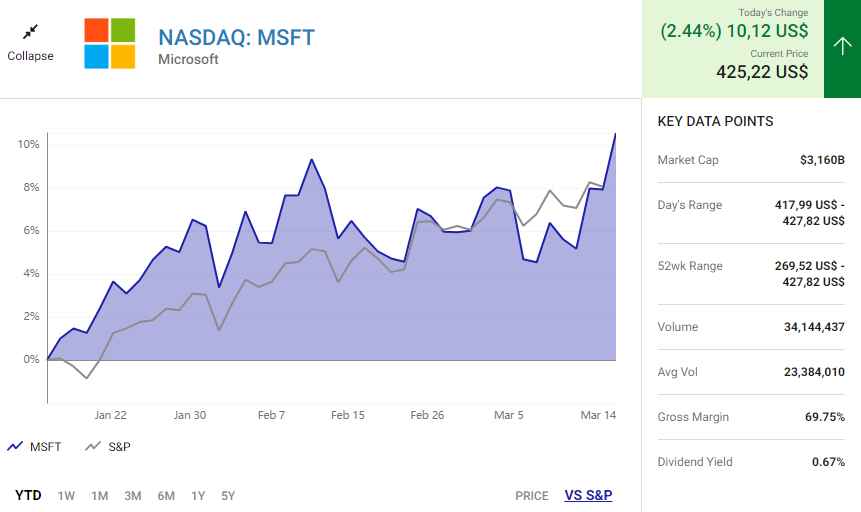Click the Collapse arrows icon
This screenshot has width=861, height=512.
(x=30, y=33)
